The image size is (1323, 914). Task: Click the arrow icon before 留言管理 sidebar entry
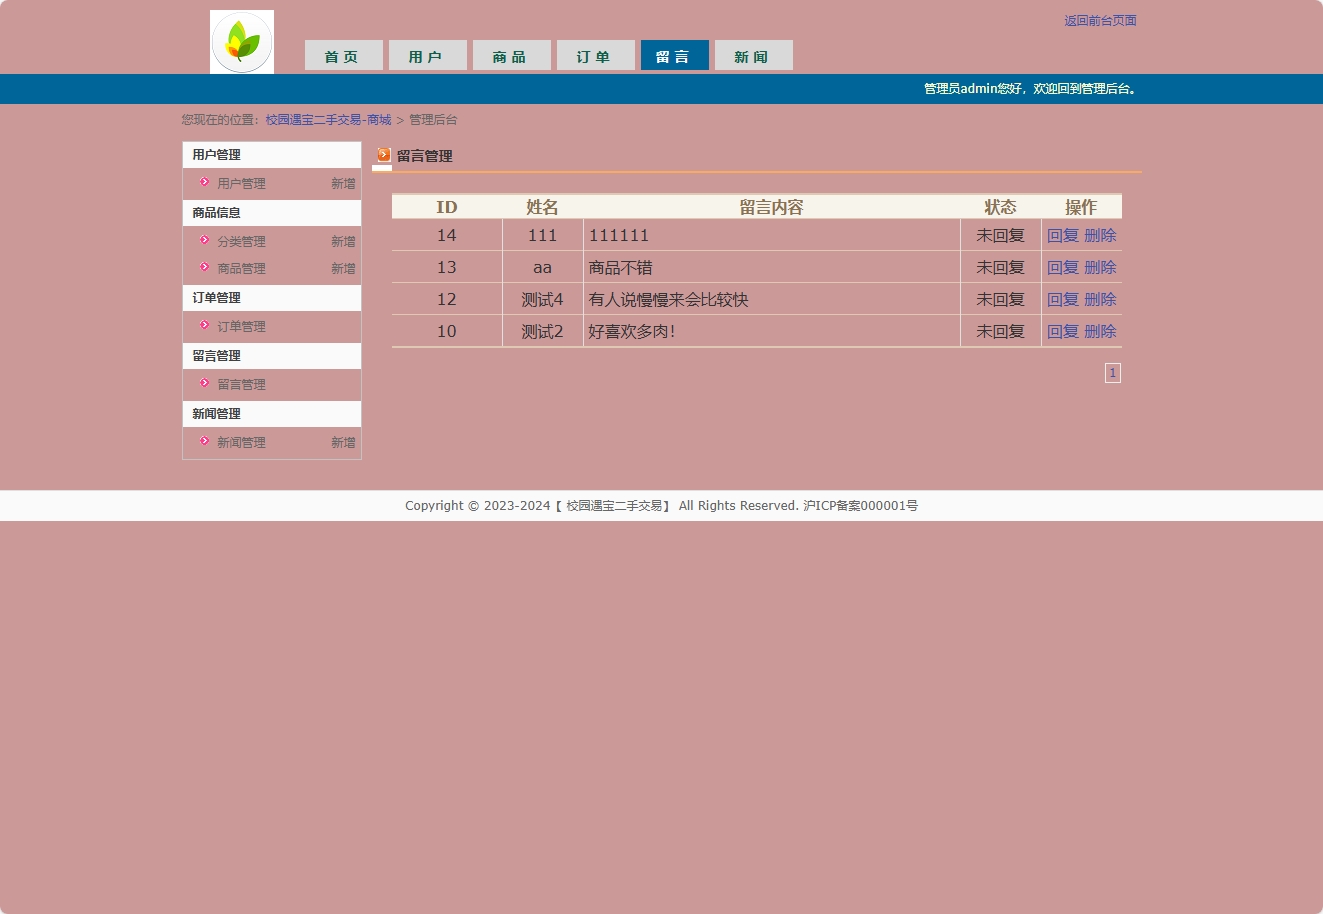click(204, 384)
